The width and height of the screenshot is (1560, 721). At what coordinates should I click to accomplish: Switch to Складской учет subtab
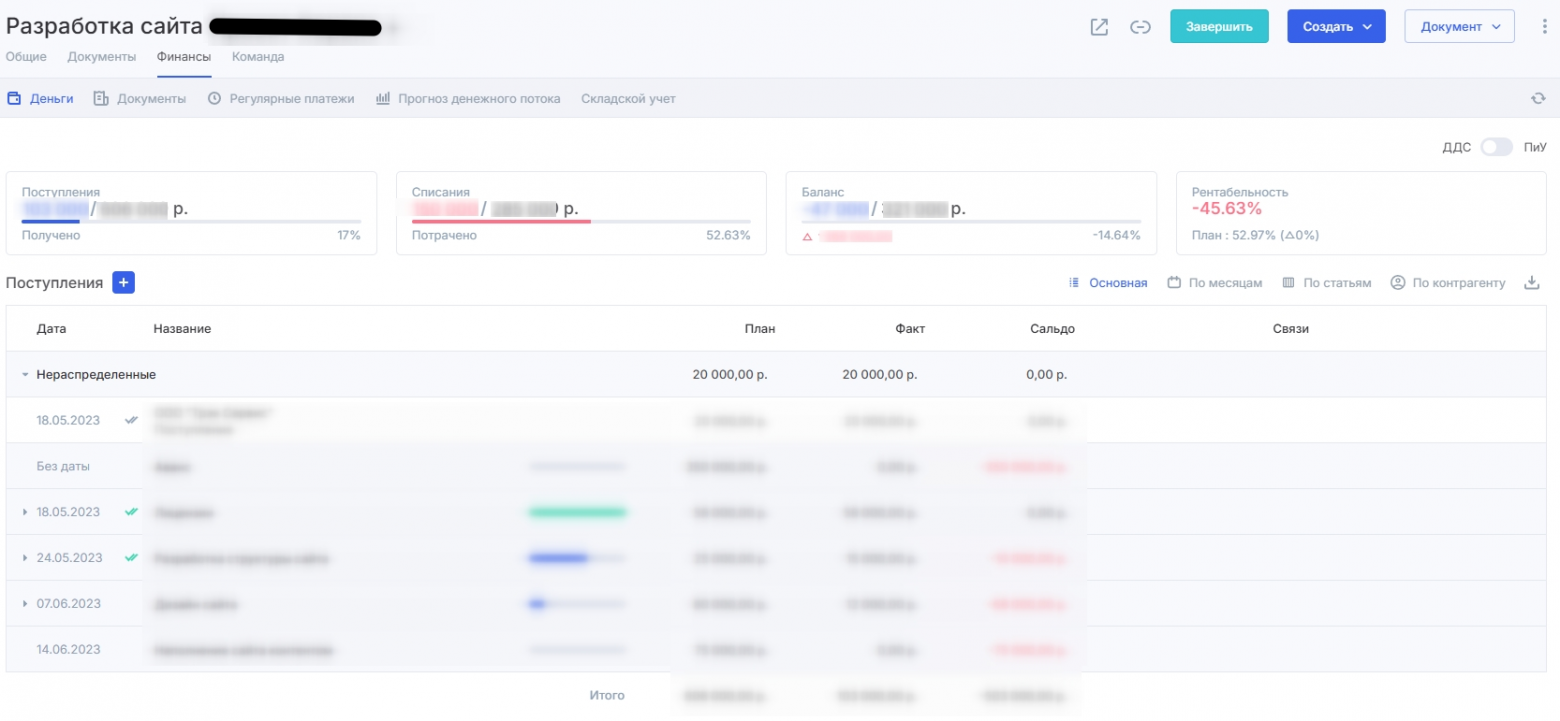(x=628, y=99)
